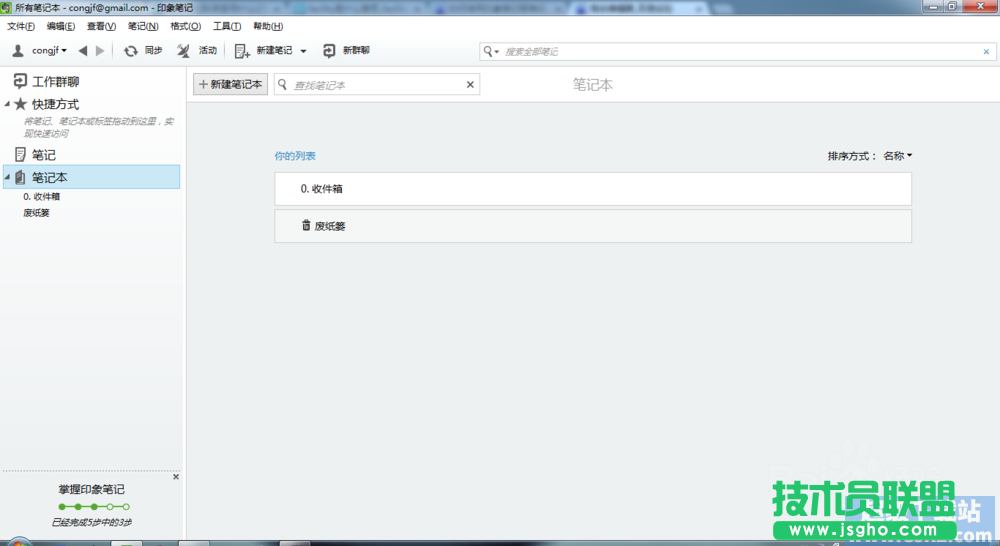Go forward with the right arrow
Viewport: 1000px width, 546px height.
pos(99,50)
